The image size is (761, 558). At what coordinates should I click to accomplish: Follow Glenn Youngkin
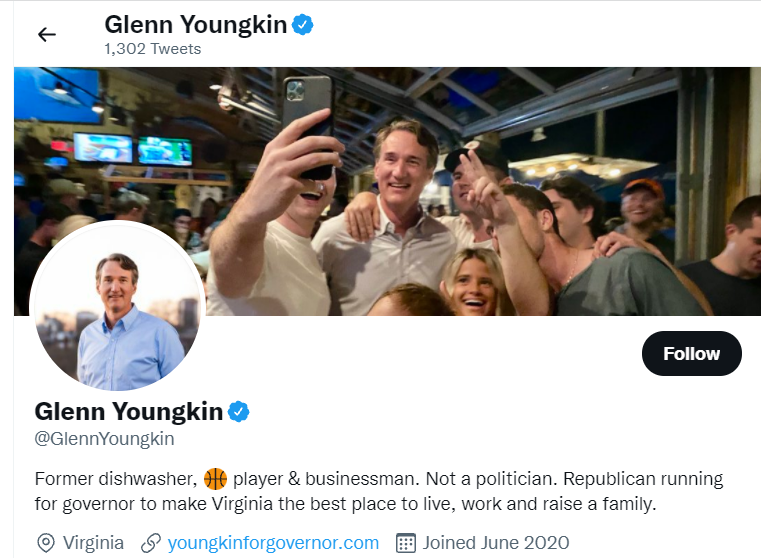(691, 354)
